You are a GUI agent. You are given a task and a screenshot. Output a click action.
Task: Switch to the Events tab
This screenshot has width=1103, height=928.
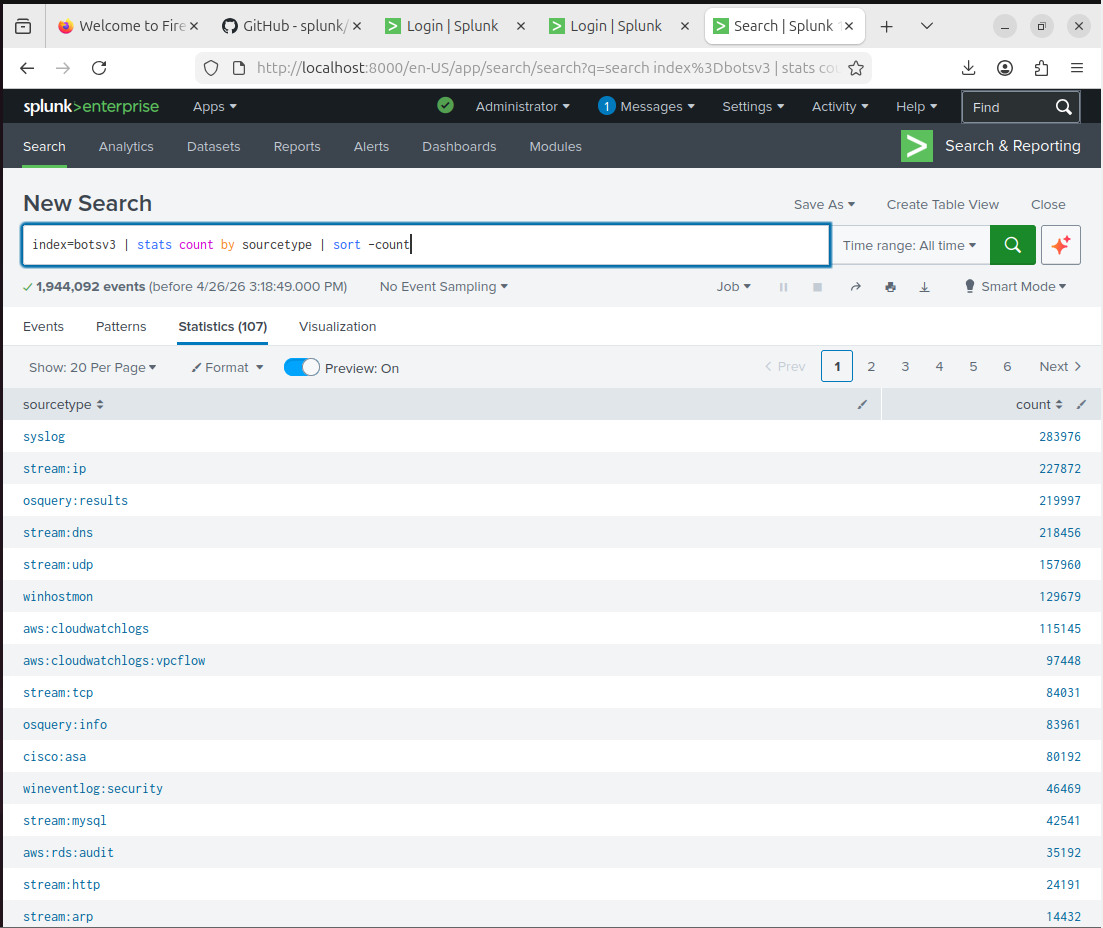coord(44,326)
